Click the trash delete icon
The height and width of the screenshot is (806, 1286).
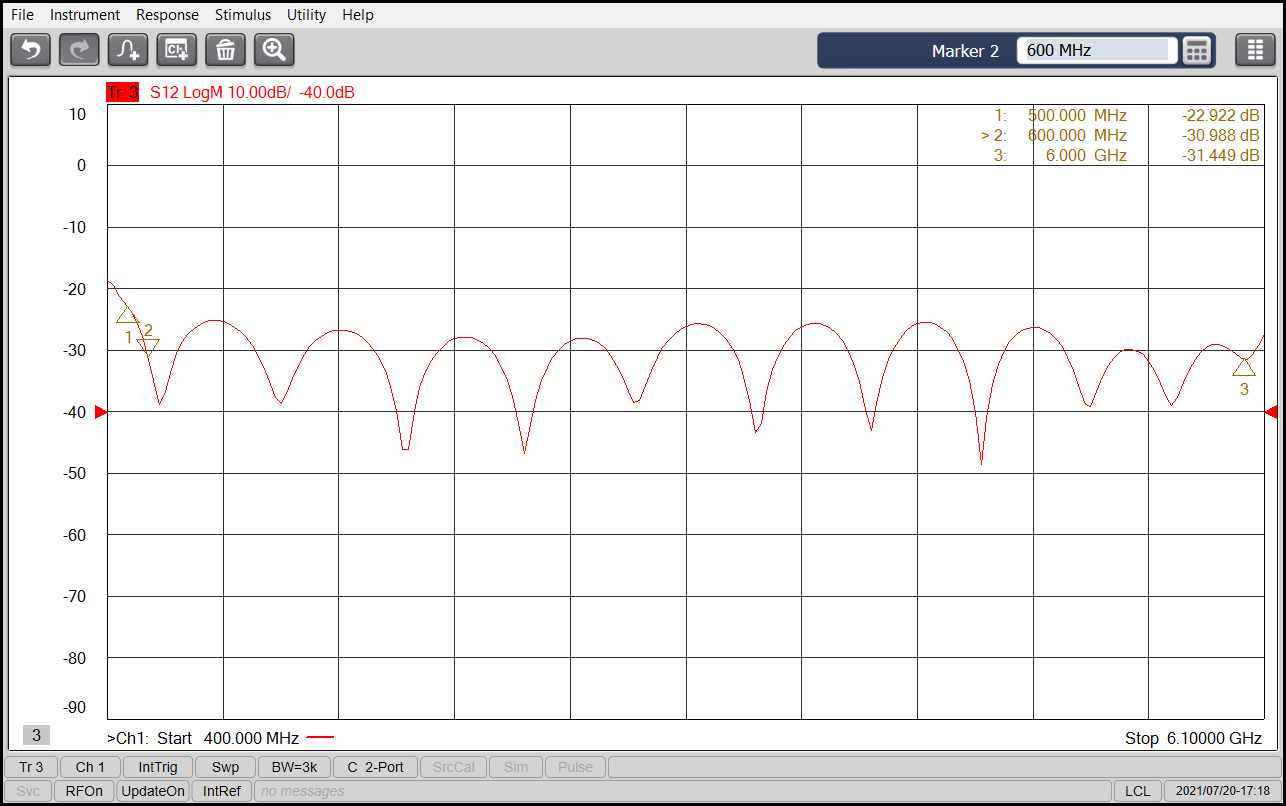point(225,49)
